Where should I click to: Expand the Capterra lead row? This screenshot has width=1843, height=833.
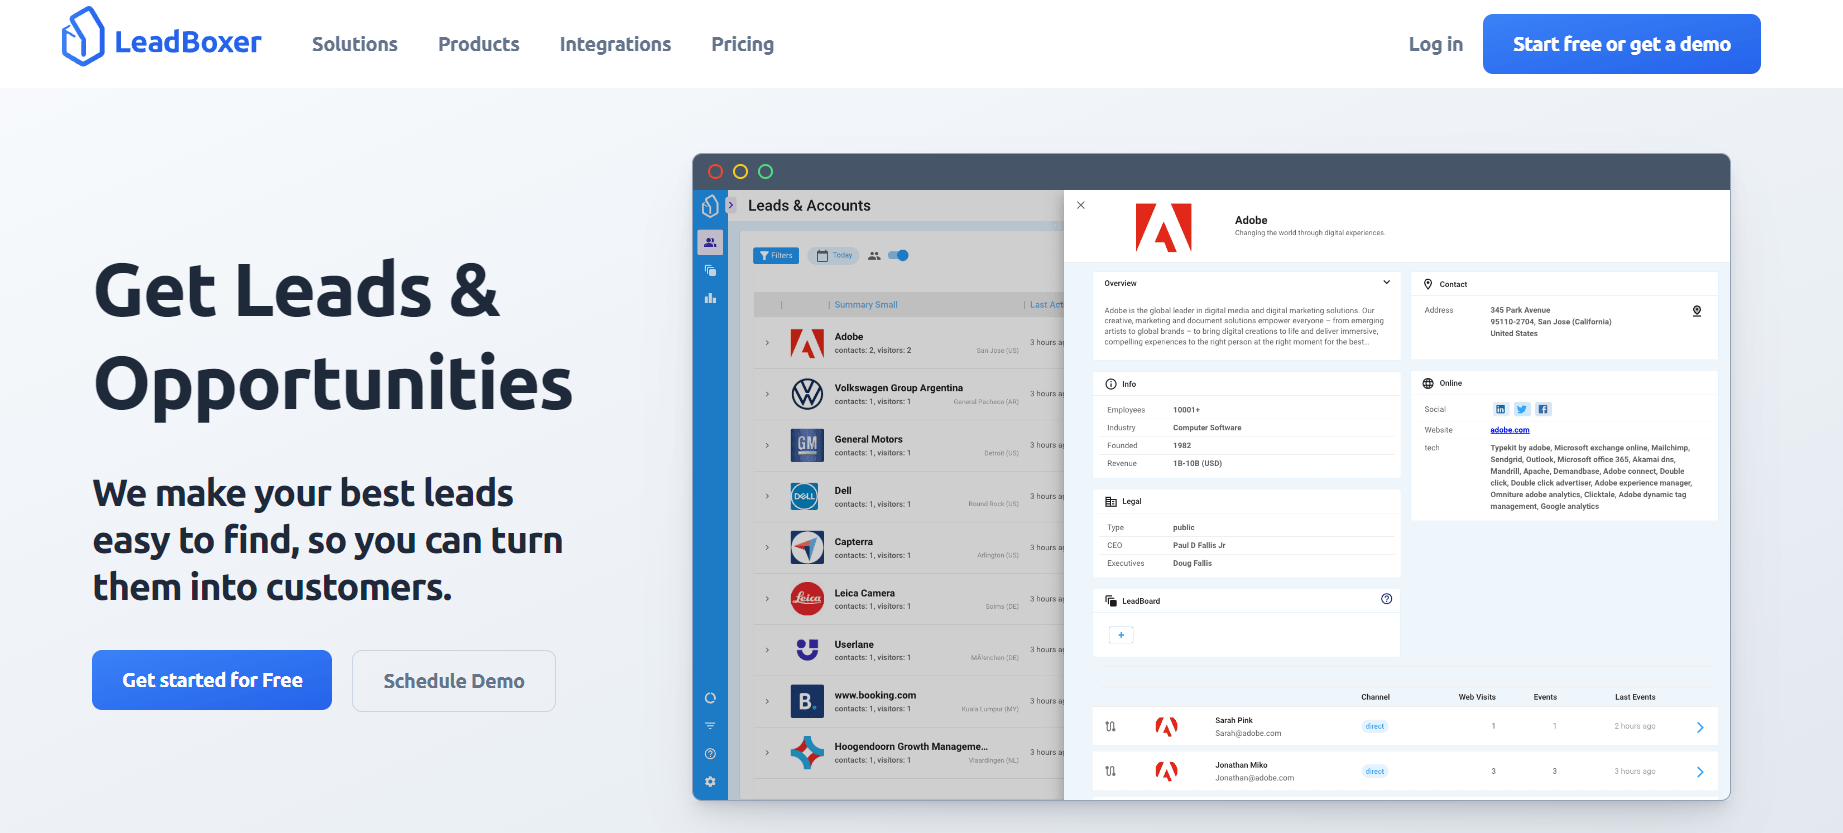coord(767,548)
